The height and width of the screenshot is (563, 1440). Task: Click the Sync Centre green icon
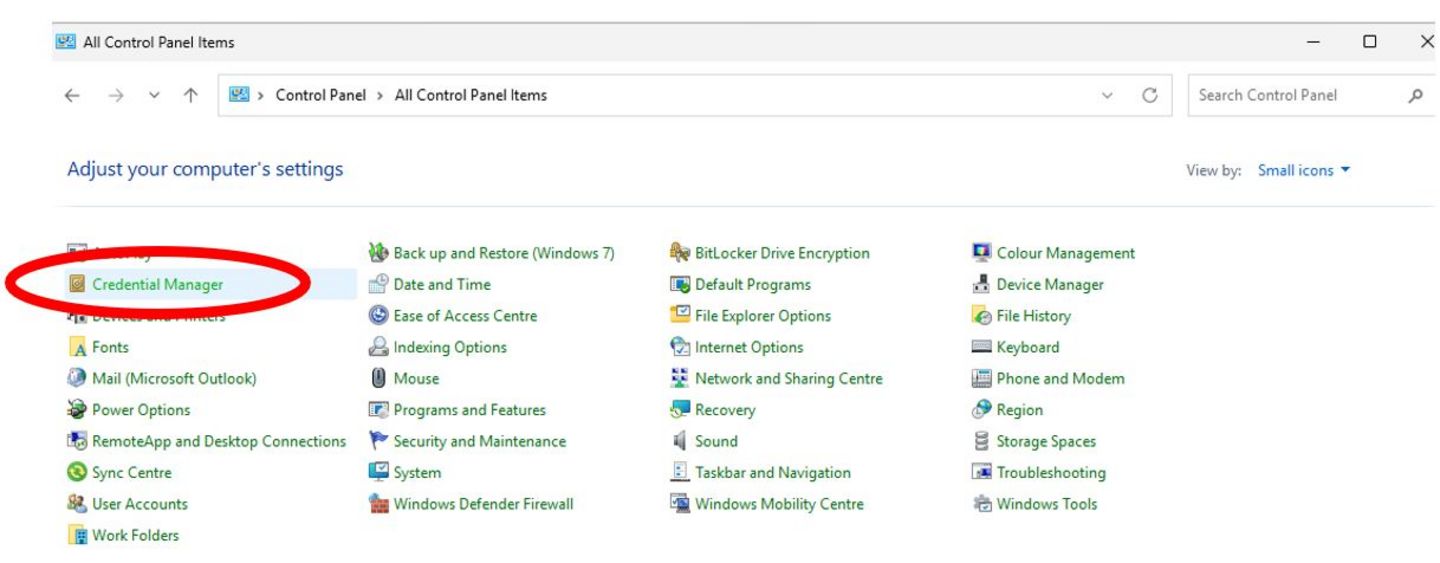(77, 473)
